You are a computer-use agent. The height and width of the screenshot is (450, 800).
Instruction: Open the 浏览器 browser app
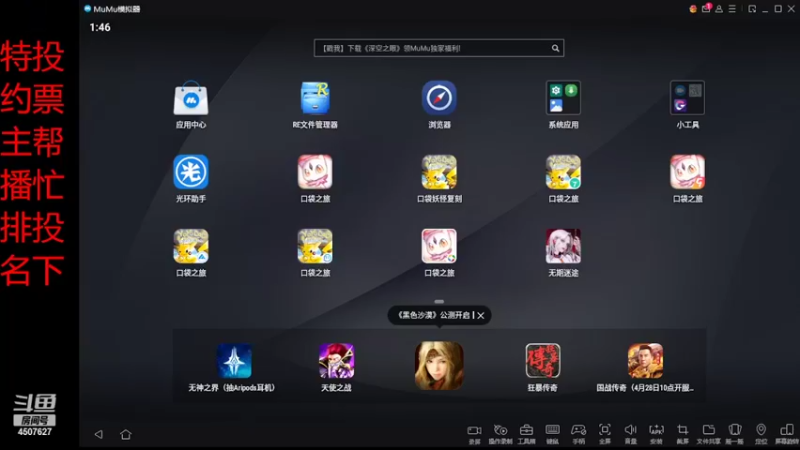coord(439,98)
